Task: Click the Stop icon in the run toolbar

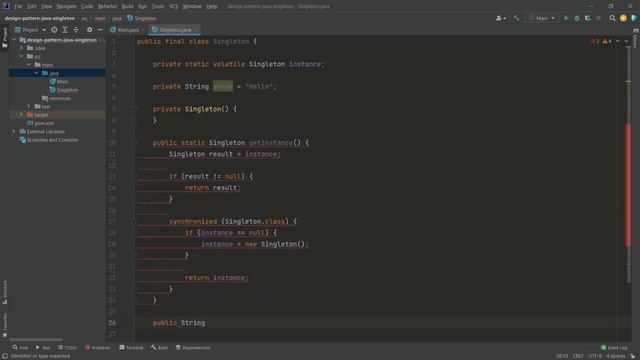Action: click(599, 18)
